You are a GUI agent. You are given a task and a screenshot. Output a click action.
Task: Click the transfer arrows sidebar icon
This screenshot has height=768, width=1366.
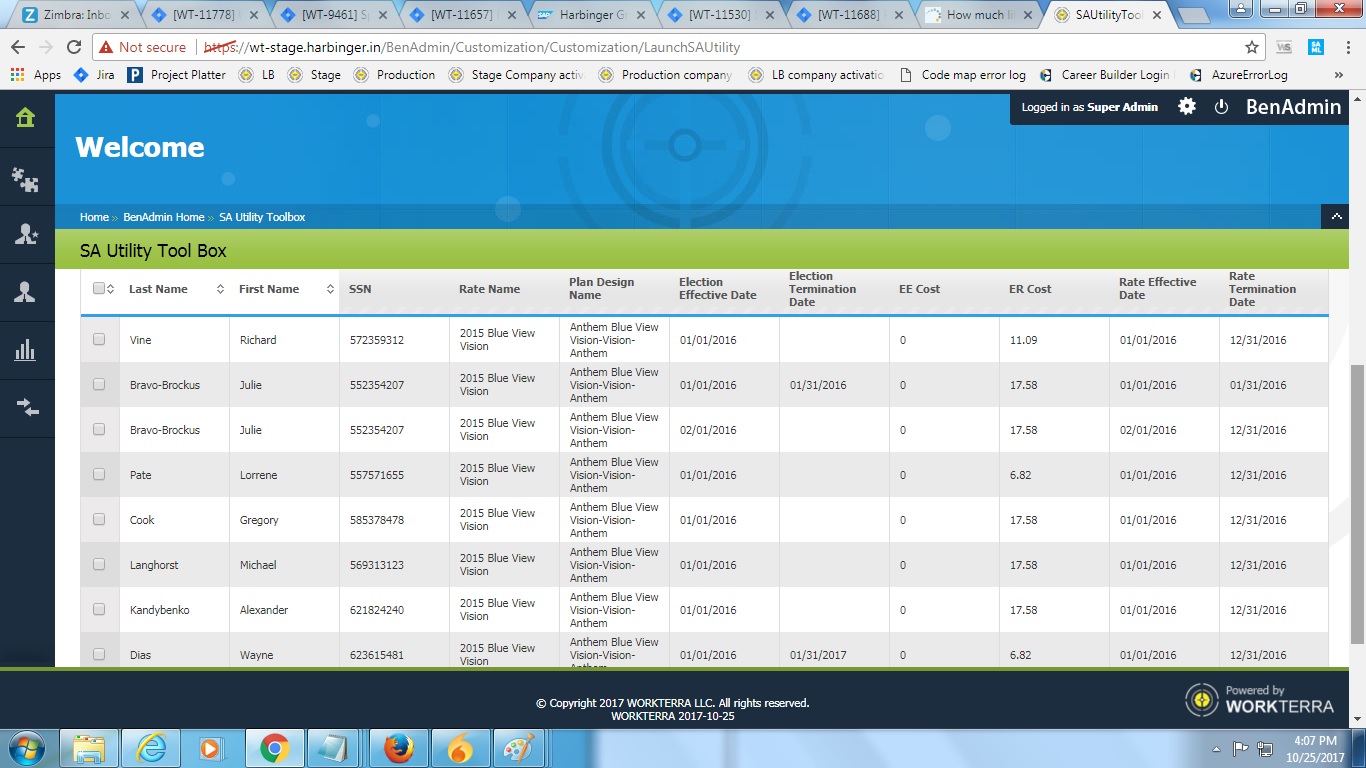click(26, 407)
